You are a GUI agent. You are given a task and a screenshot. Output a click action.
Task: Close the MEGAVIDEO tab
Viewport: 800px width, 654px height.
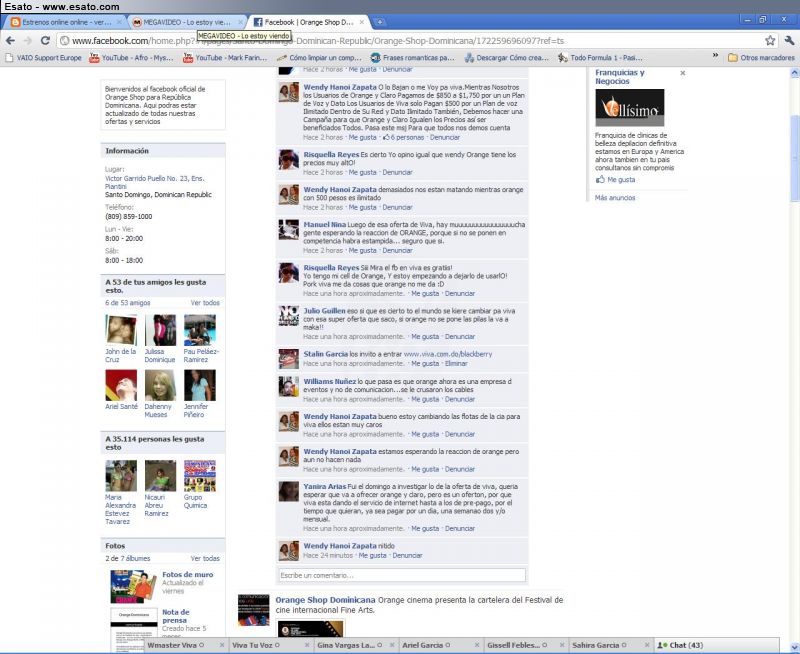tap(240, 22)
